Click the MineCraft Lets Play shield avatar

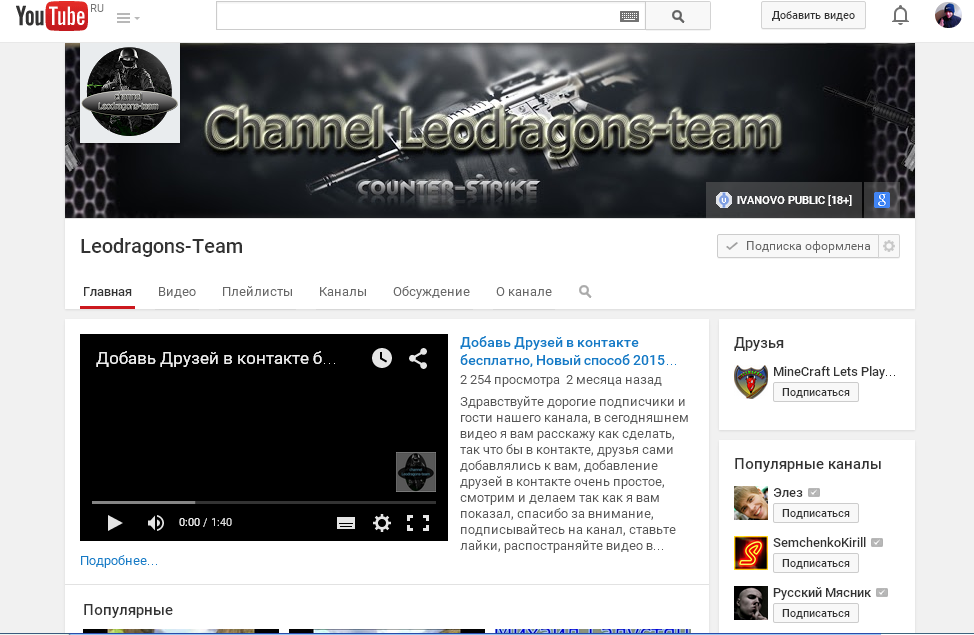click(751, 381)
